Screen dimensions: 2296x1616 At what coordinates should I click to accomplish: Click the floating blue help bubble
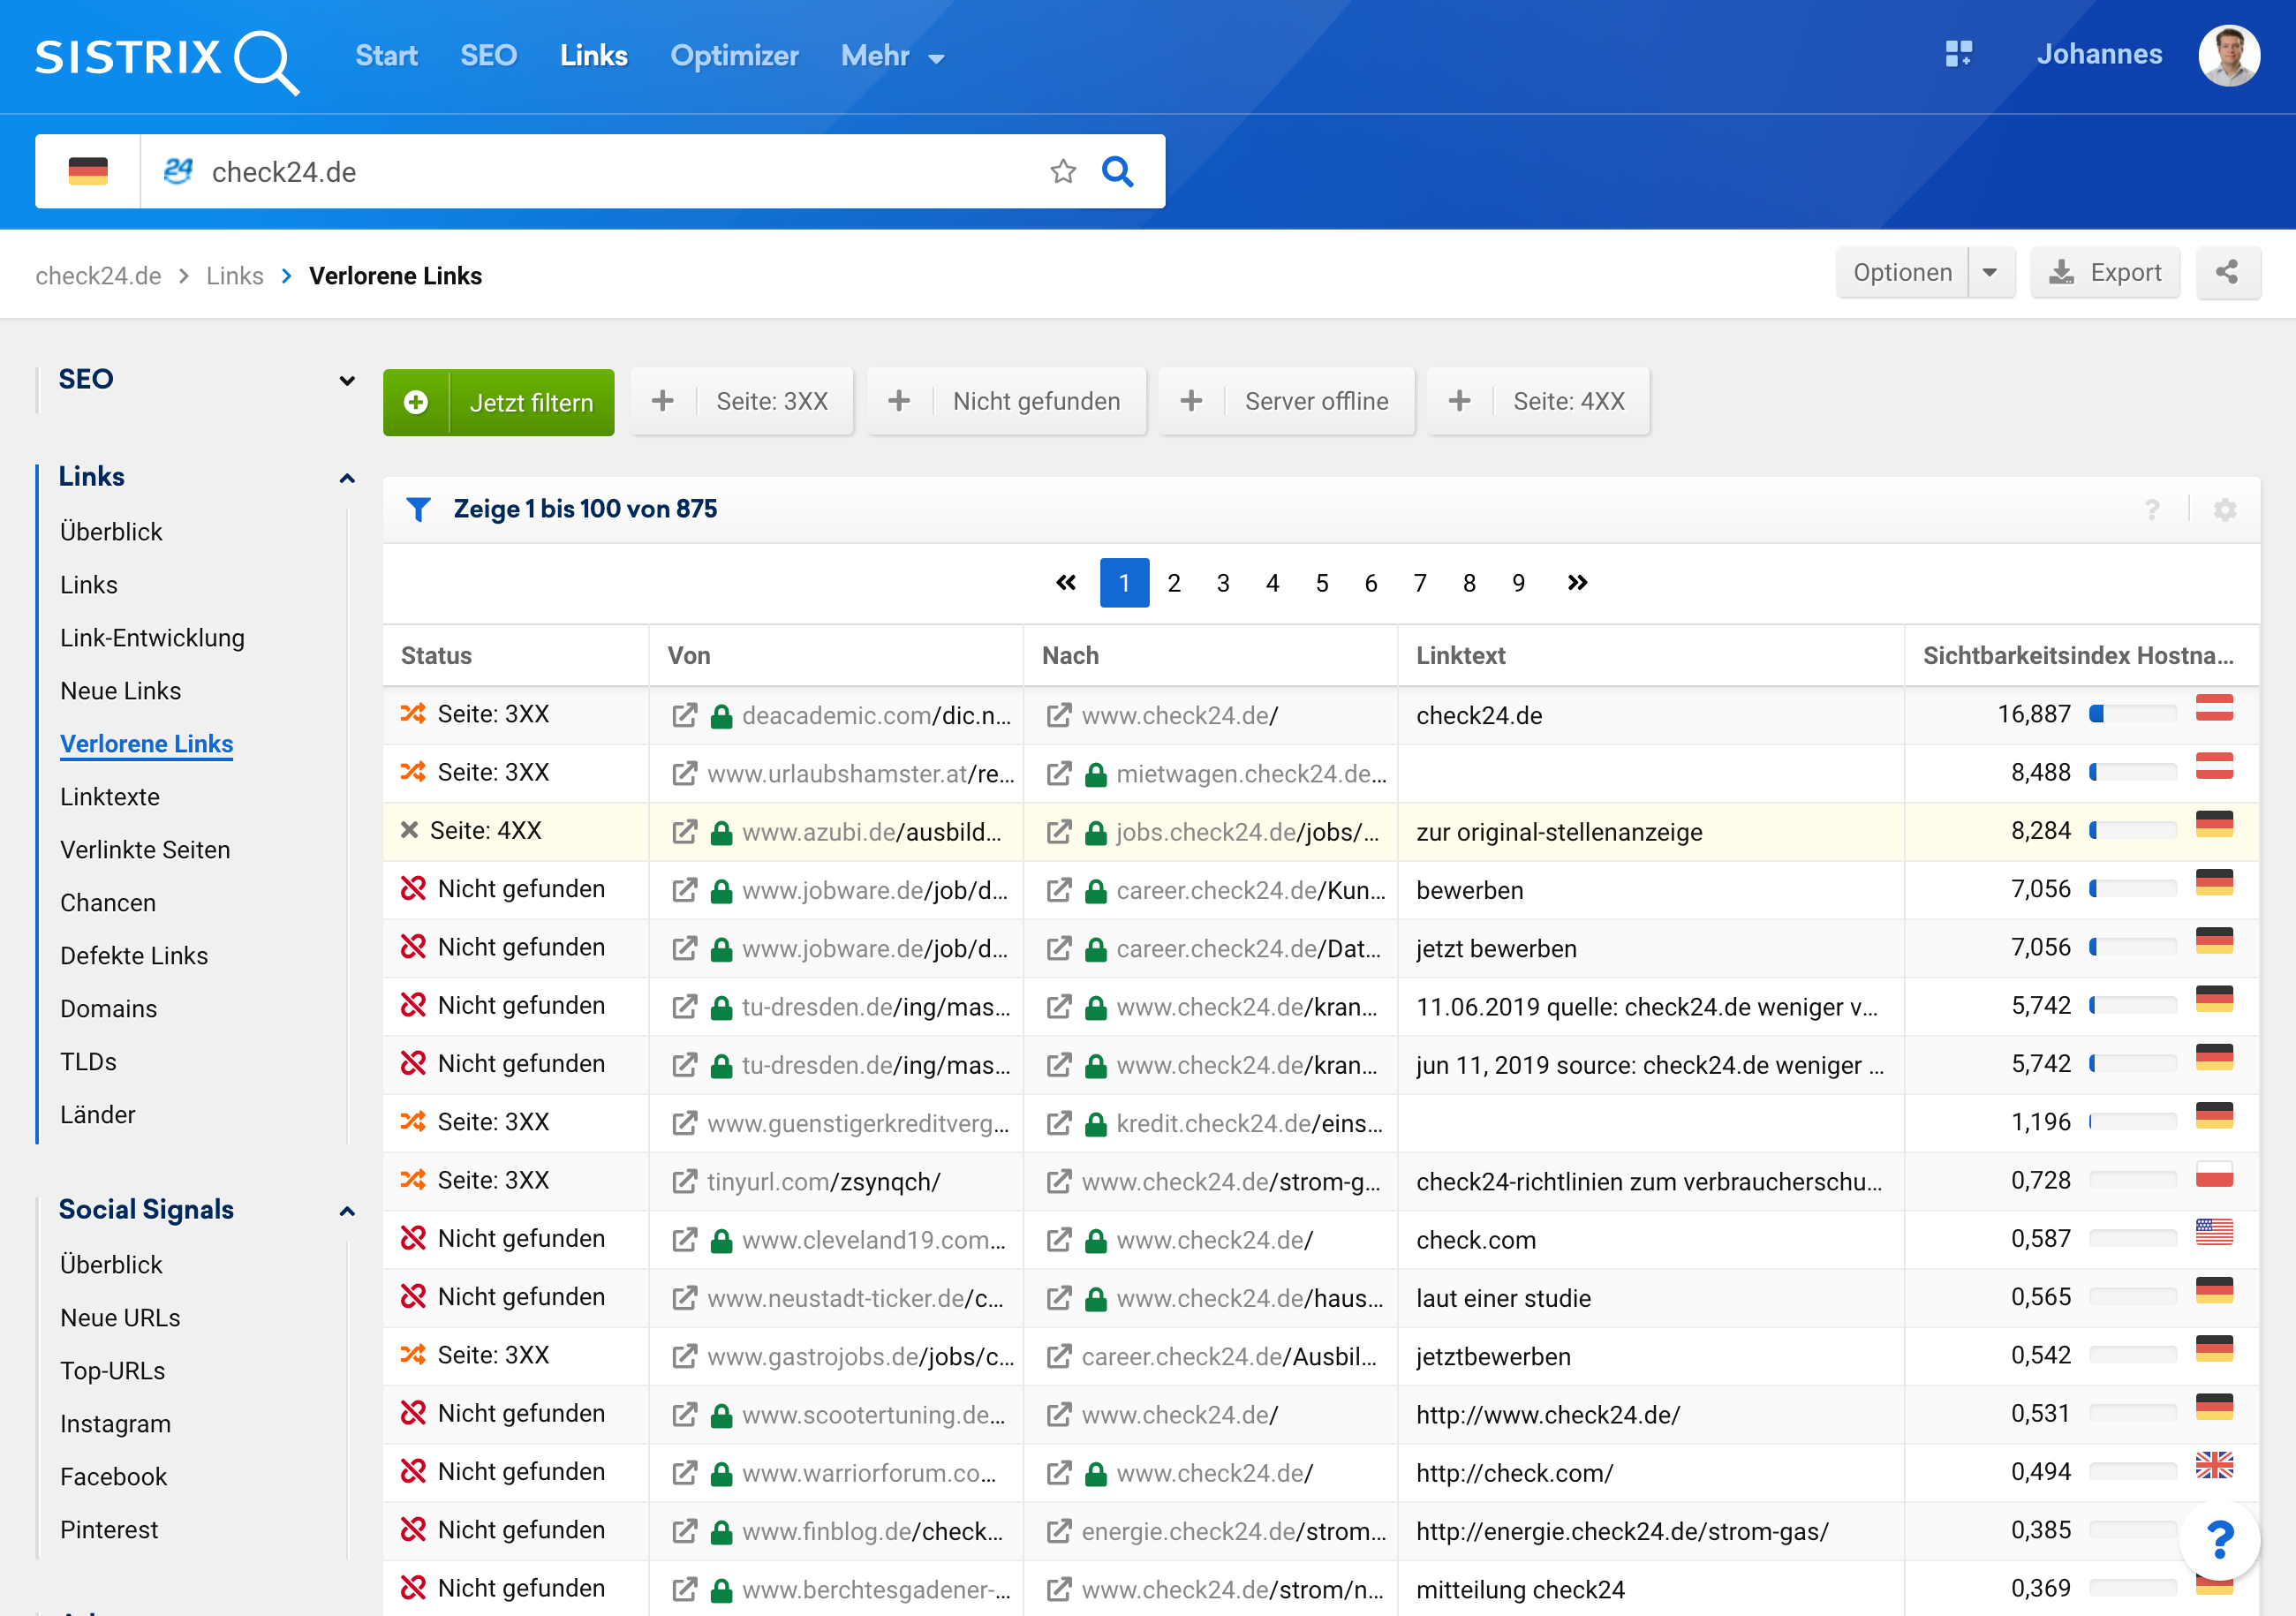[x=2219, y=1539]
